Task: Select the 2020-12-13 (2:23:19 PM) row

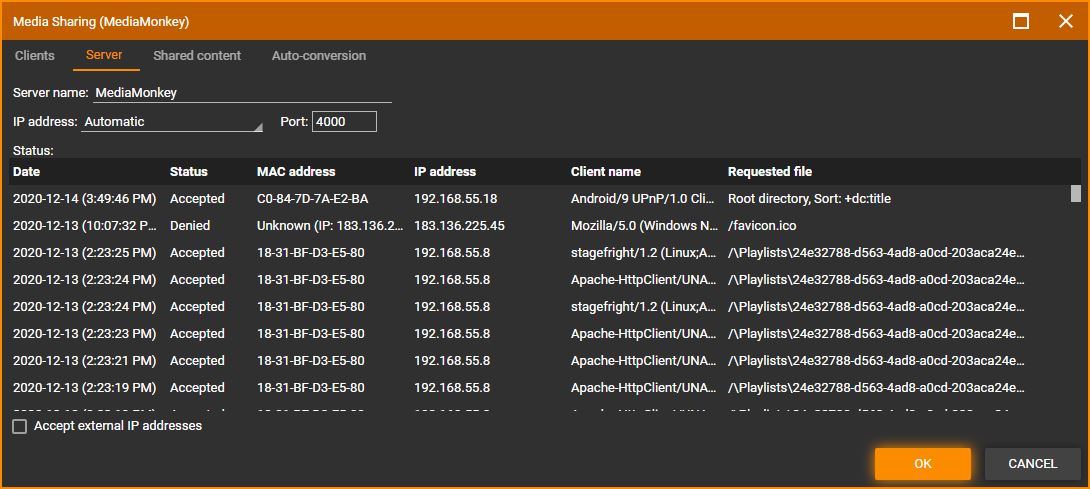Action: [x=539, y=388]
